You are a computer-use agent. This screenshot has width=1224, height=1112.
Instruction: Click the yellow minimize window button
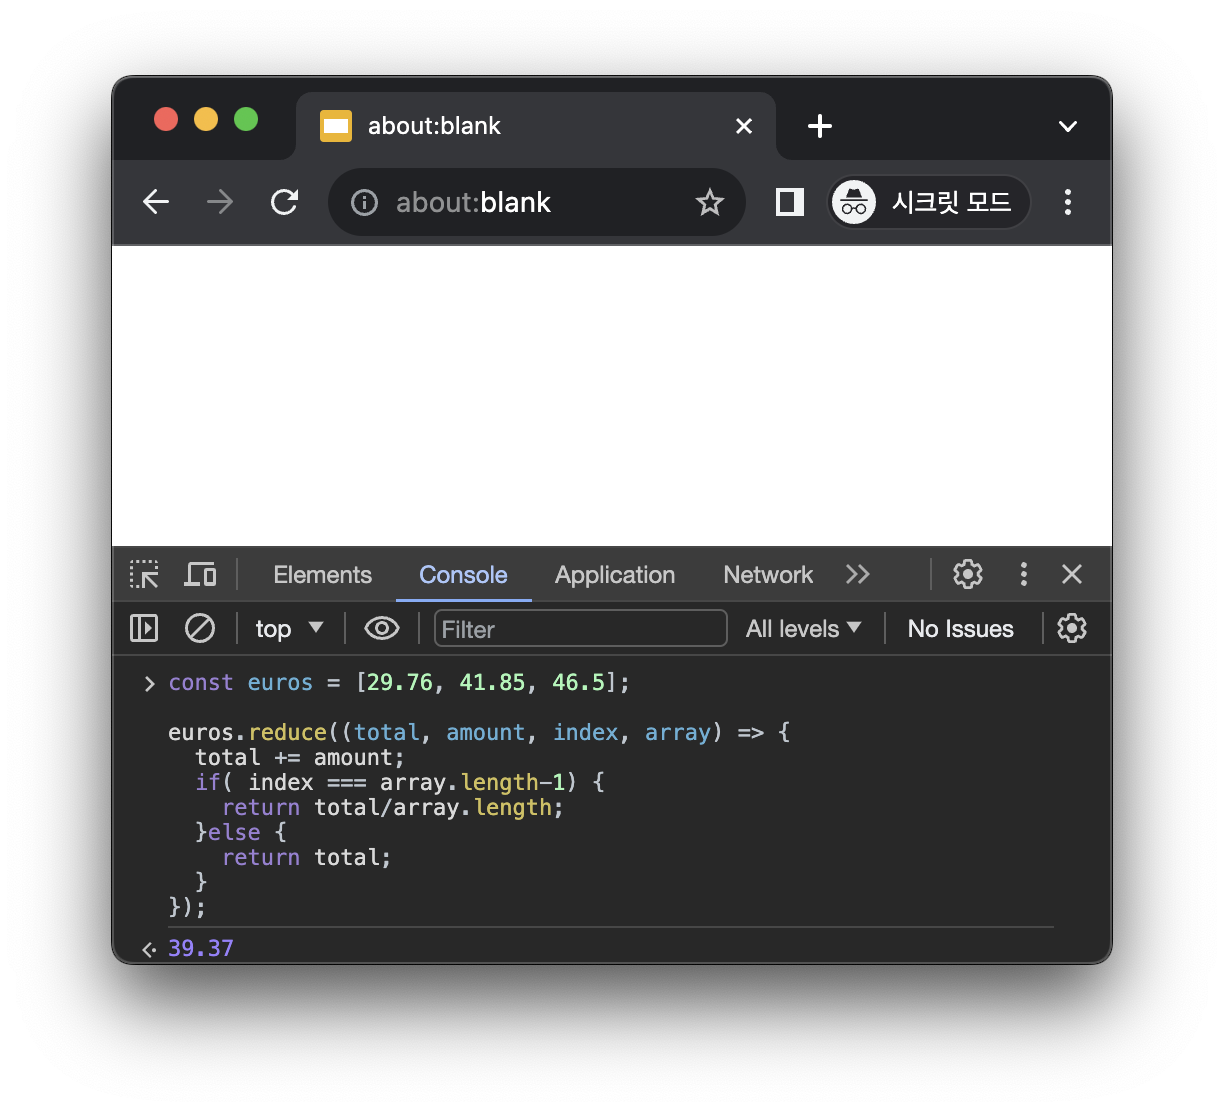click(206, 119)
